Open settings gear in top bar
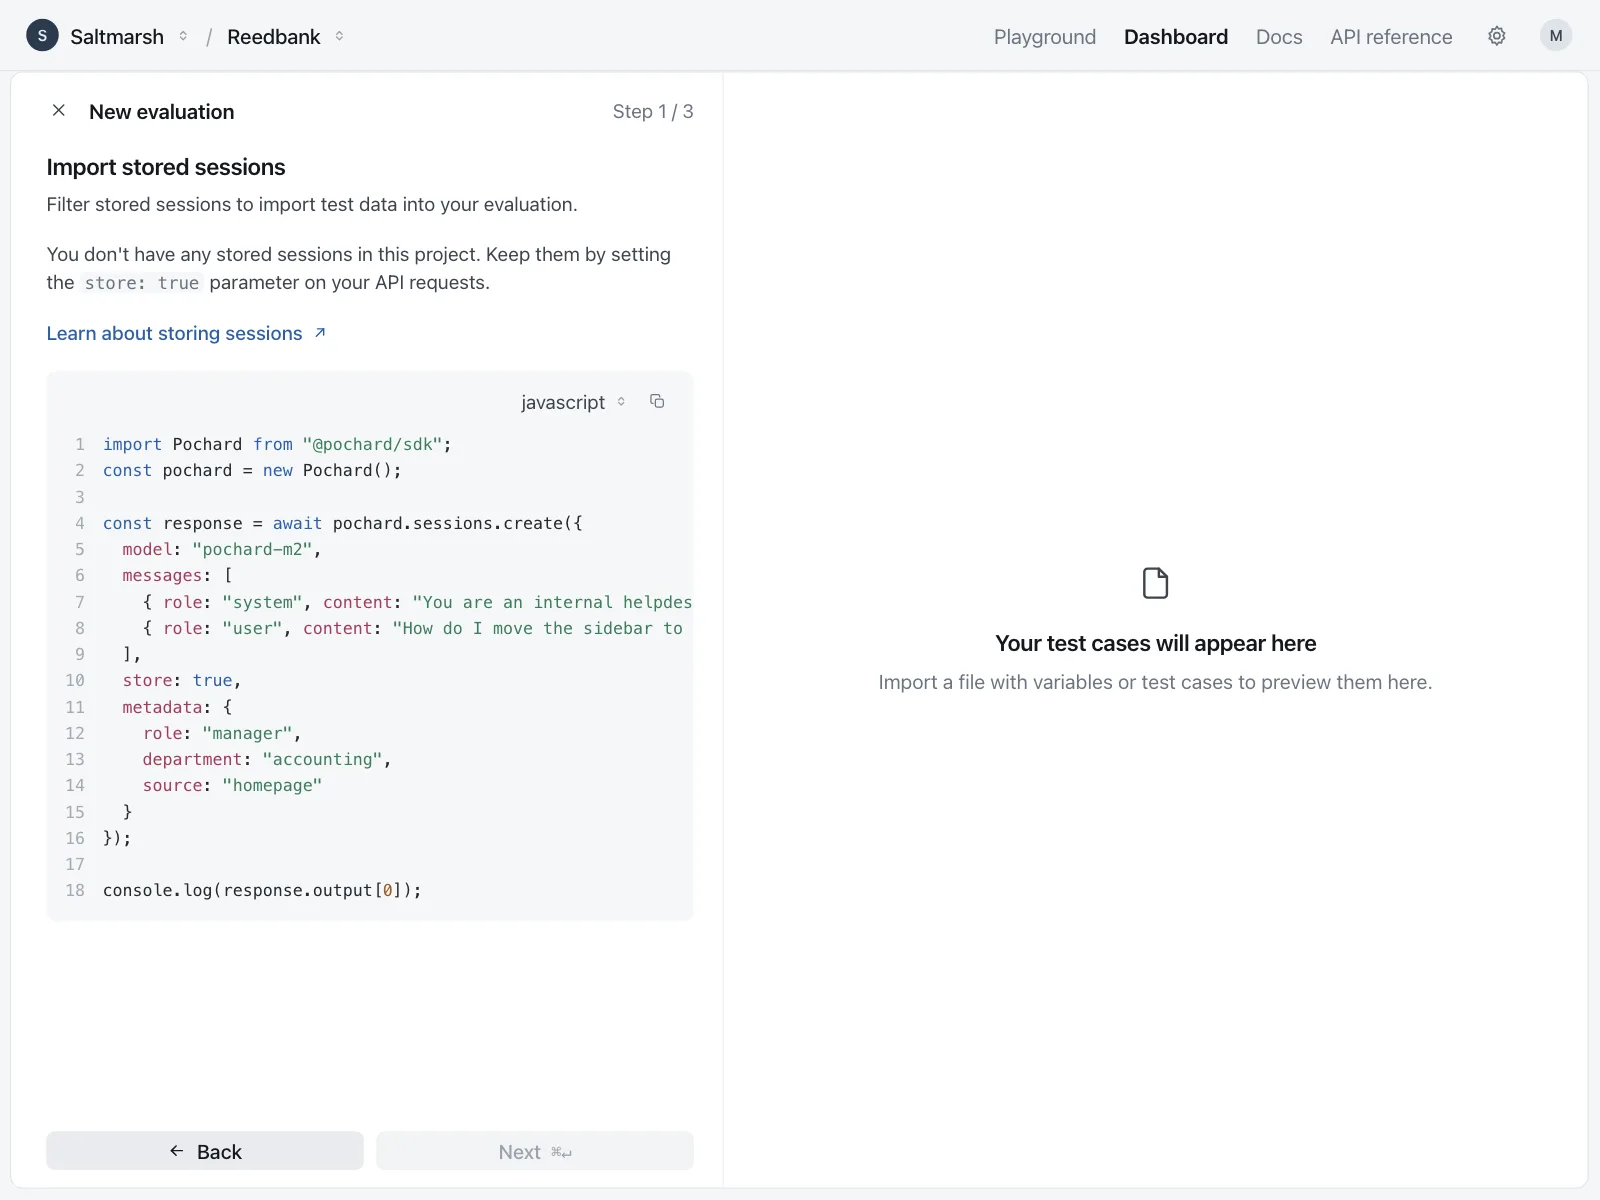Viewport: 1600px width, 1200px height. pyautogui.click(x=1496, y=36)
